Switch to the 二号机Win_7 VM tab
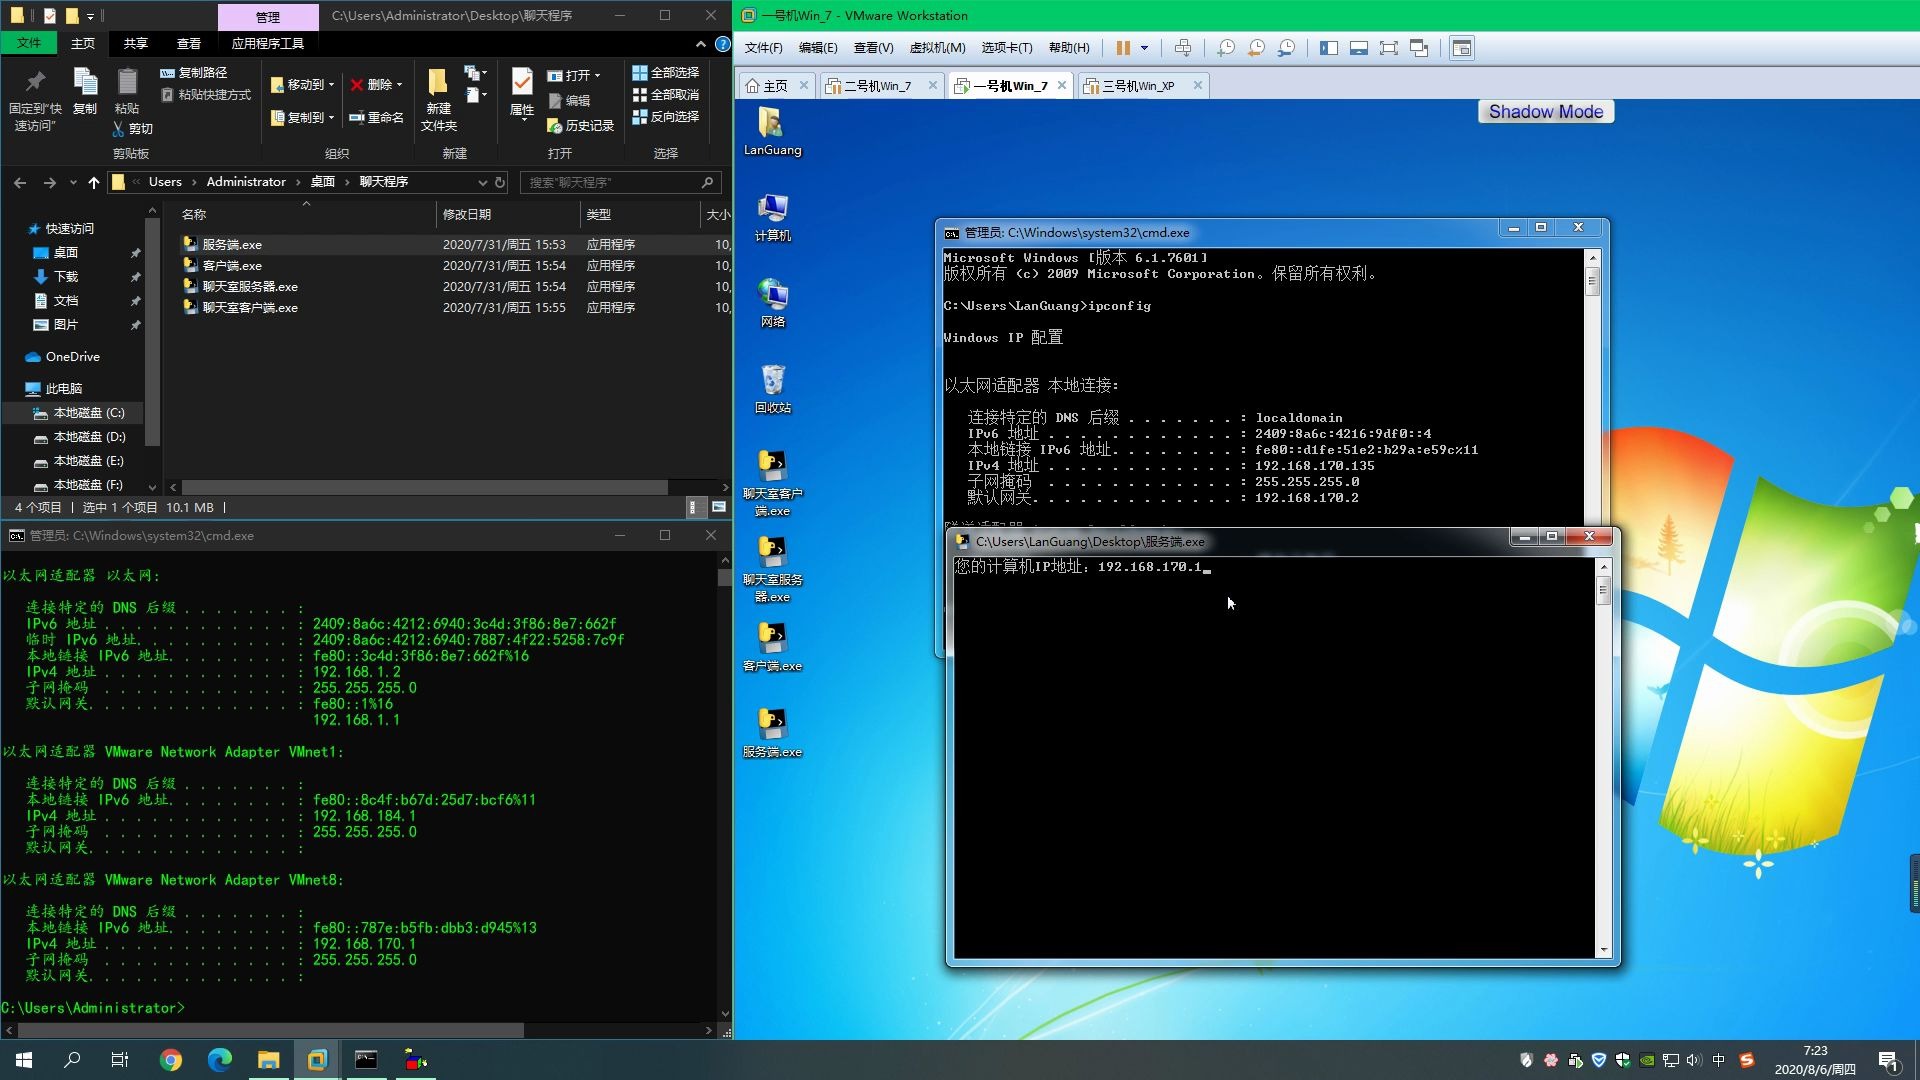This screenshot has height=1080, width=1920. pos(877,86)
